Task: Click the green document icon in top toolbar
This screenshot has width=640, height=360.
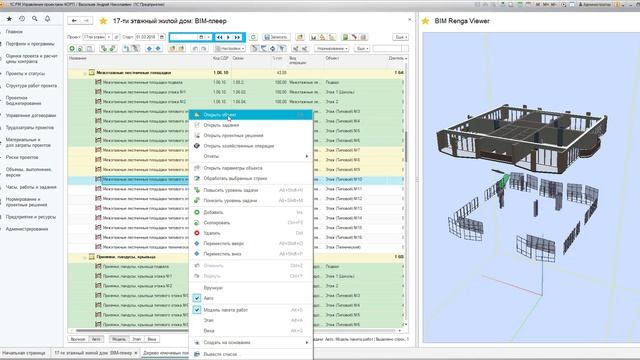Action: [345, 37]
